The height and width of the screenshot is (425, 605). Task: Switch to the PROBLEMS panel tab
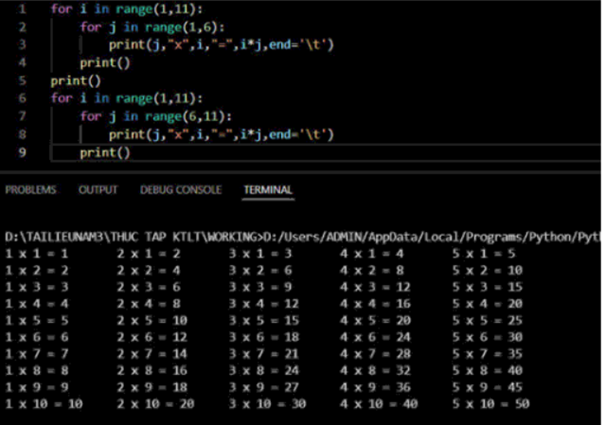coord(30,190)
